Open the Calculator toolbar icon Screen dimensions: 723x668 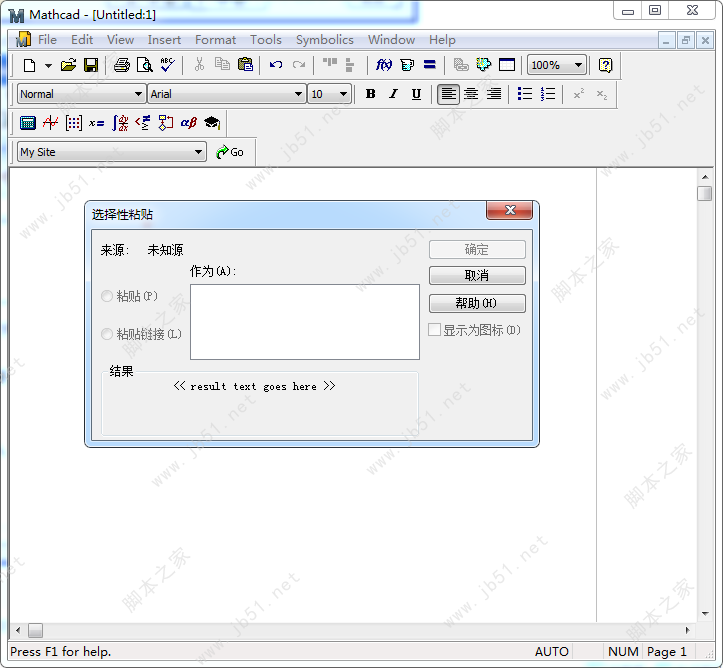pyautogui.click(x=28, y=123)
